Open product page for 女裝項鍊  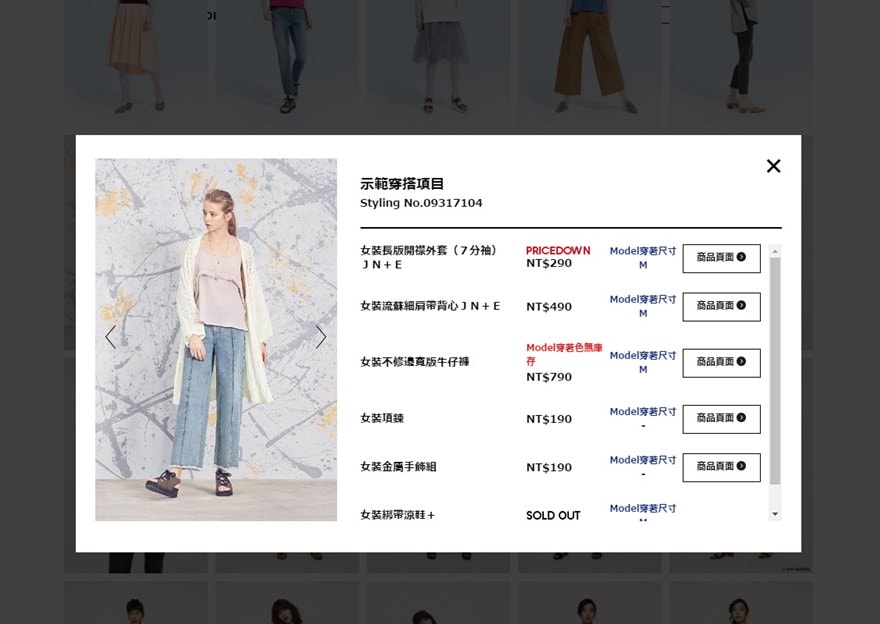tap(721, 419)
